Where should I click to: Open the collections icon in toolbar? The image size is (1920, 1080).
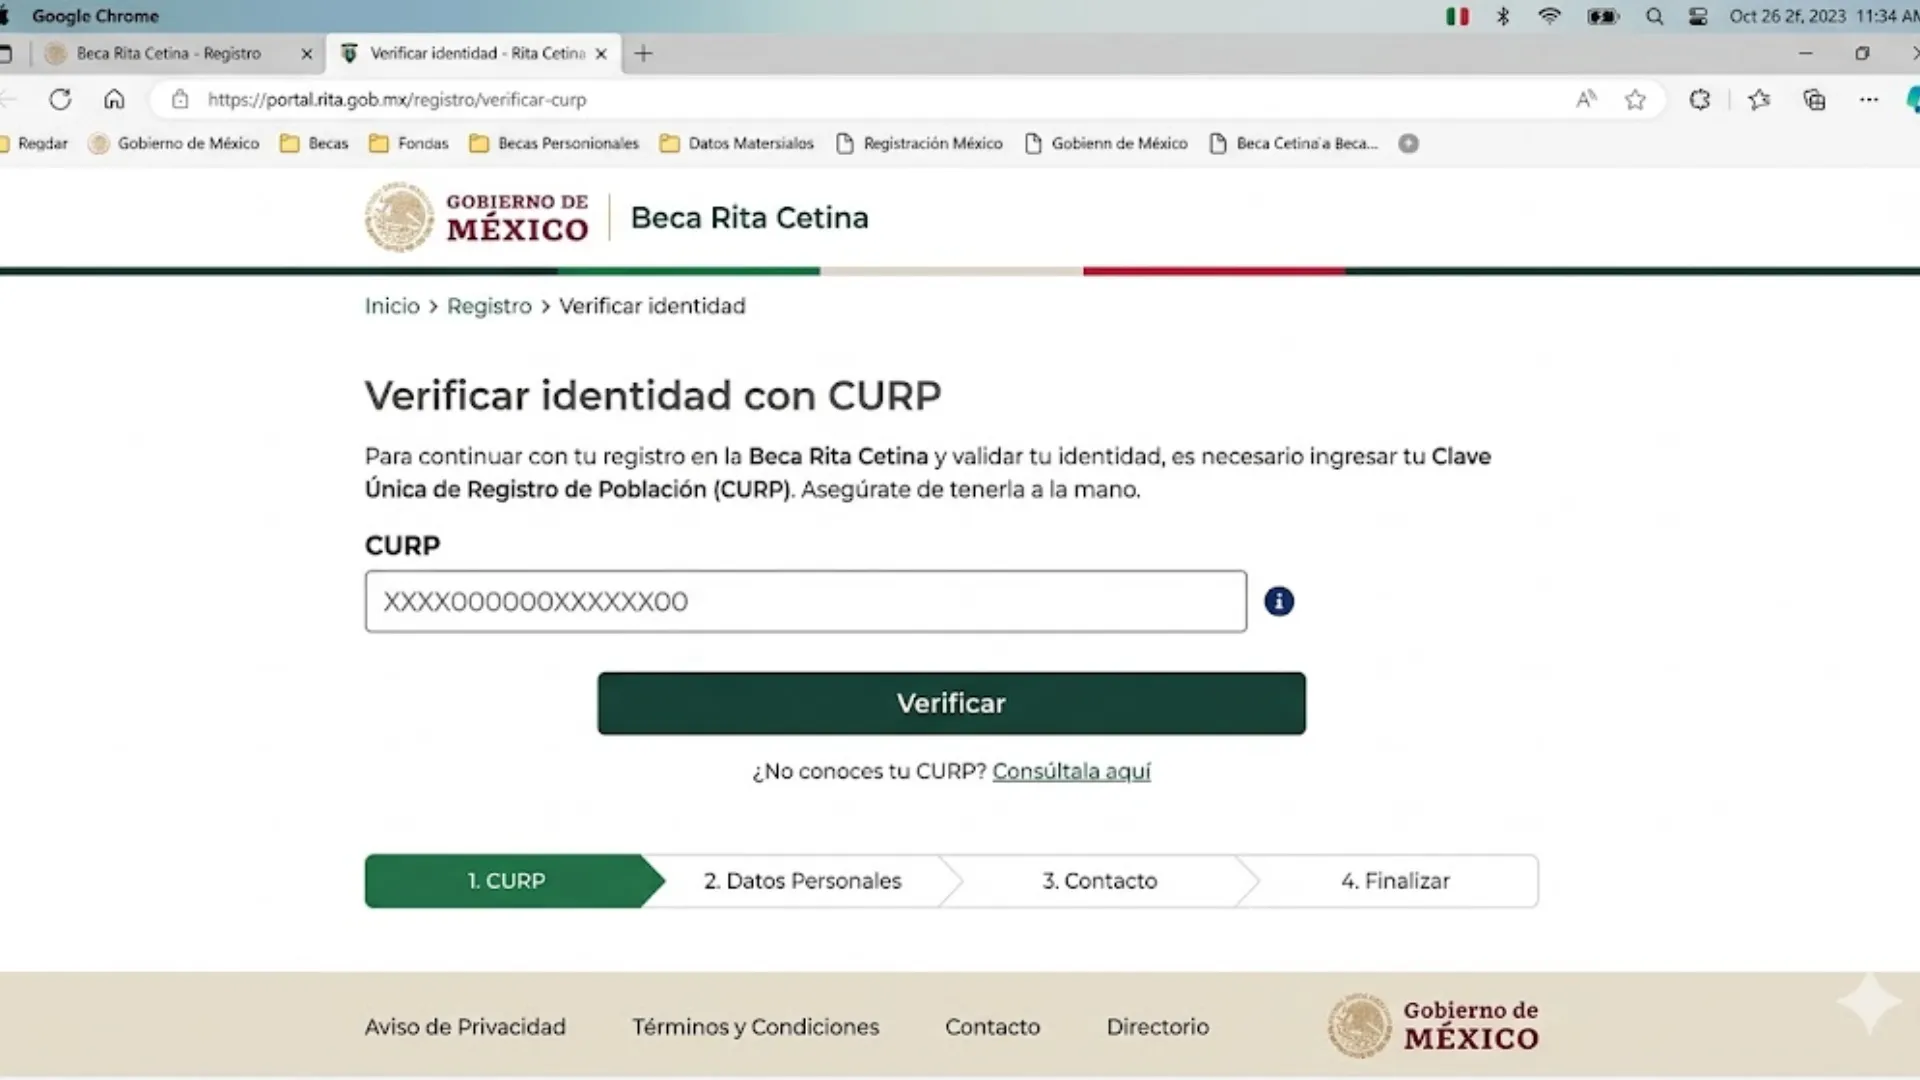click(1814, 99)
